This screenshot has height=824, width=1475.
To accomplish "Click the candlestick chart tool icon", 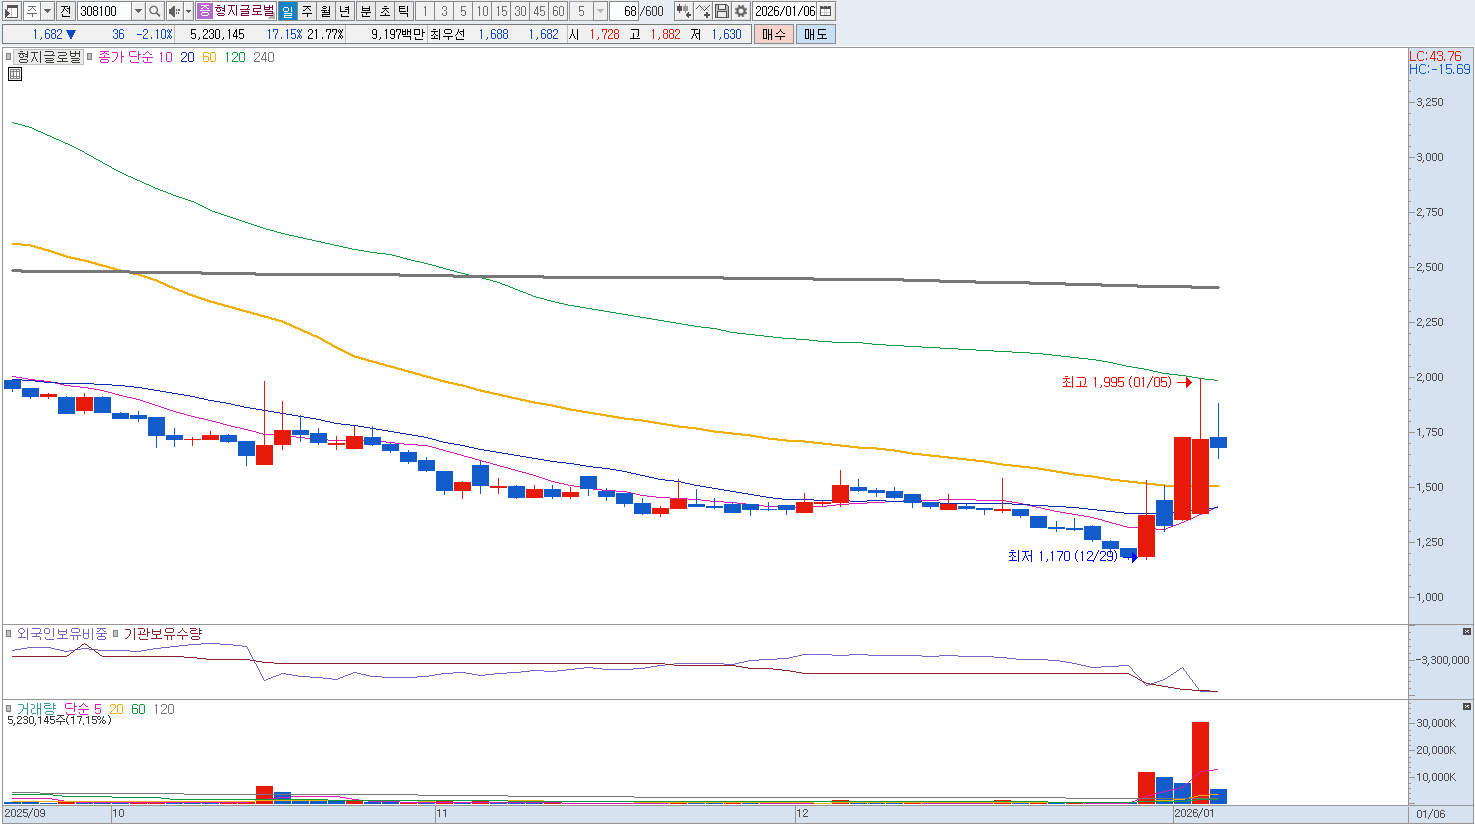I will [x=683, y=11].
